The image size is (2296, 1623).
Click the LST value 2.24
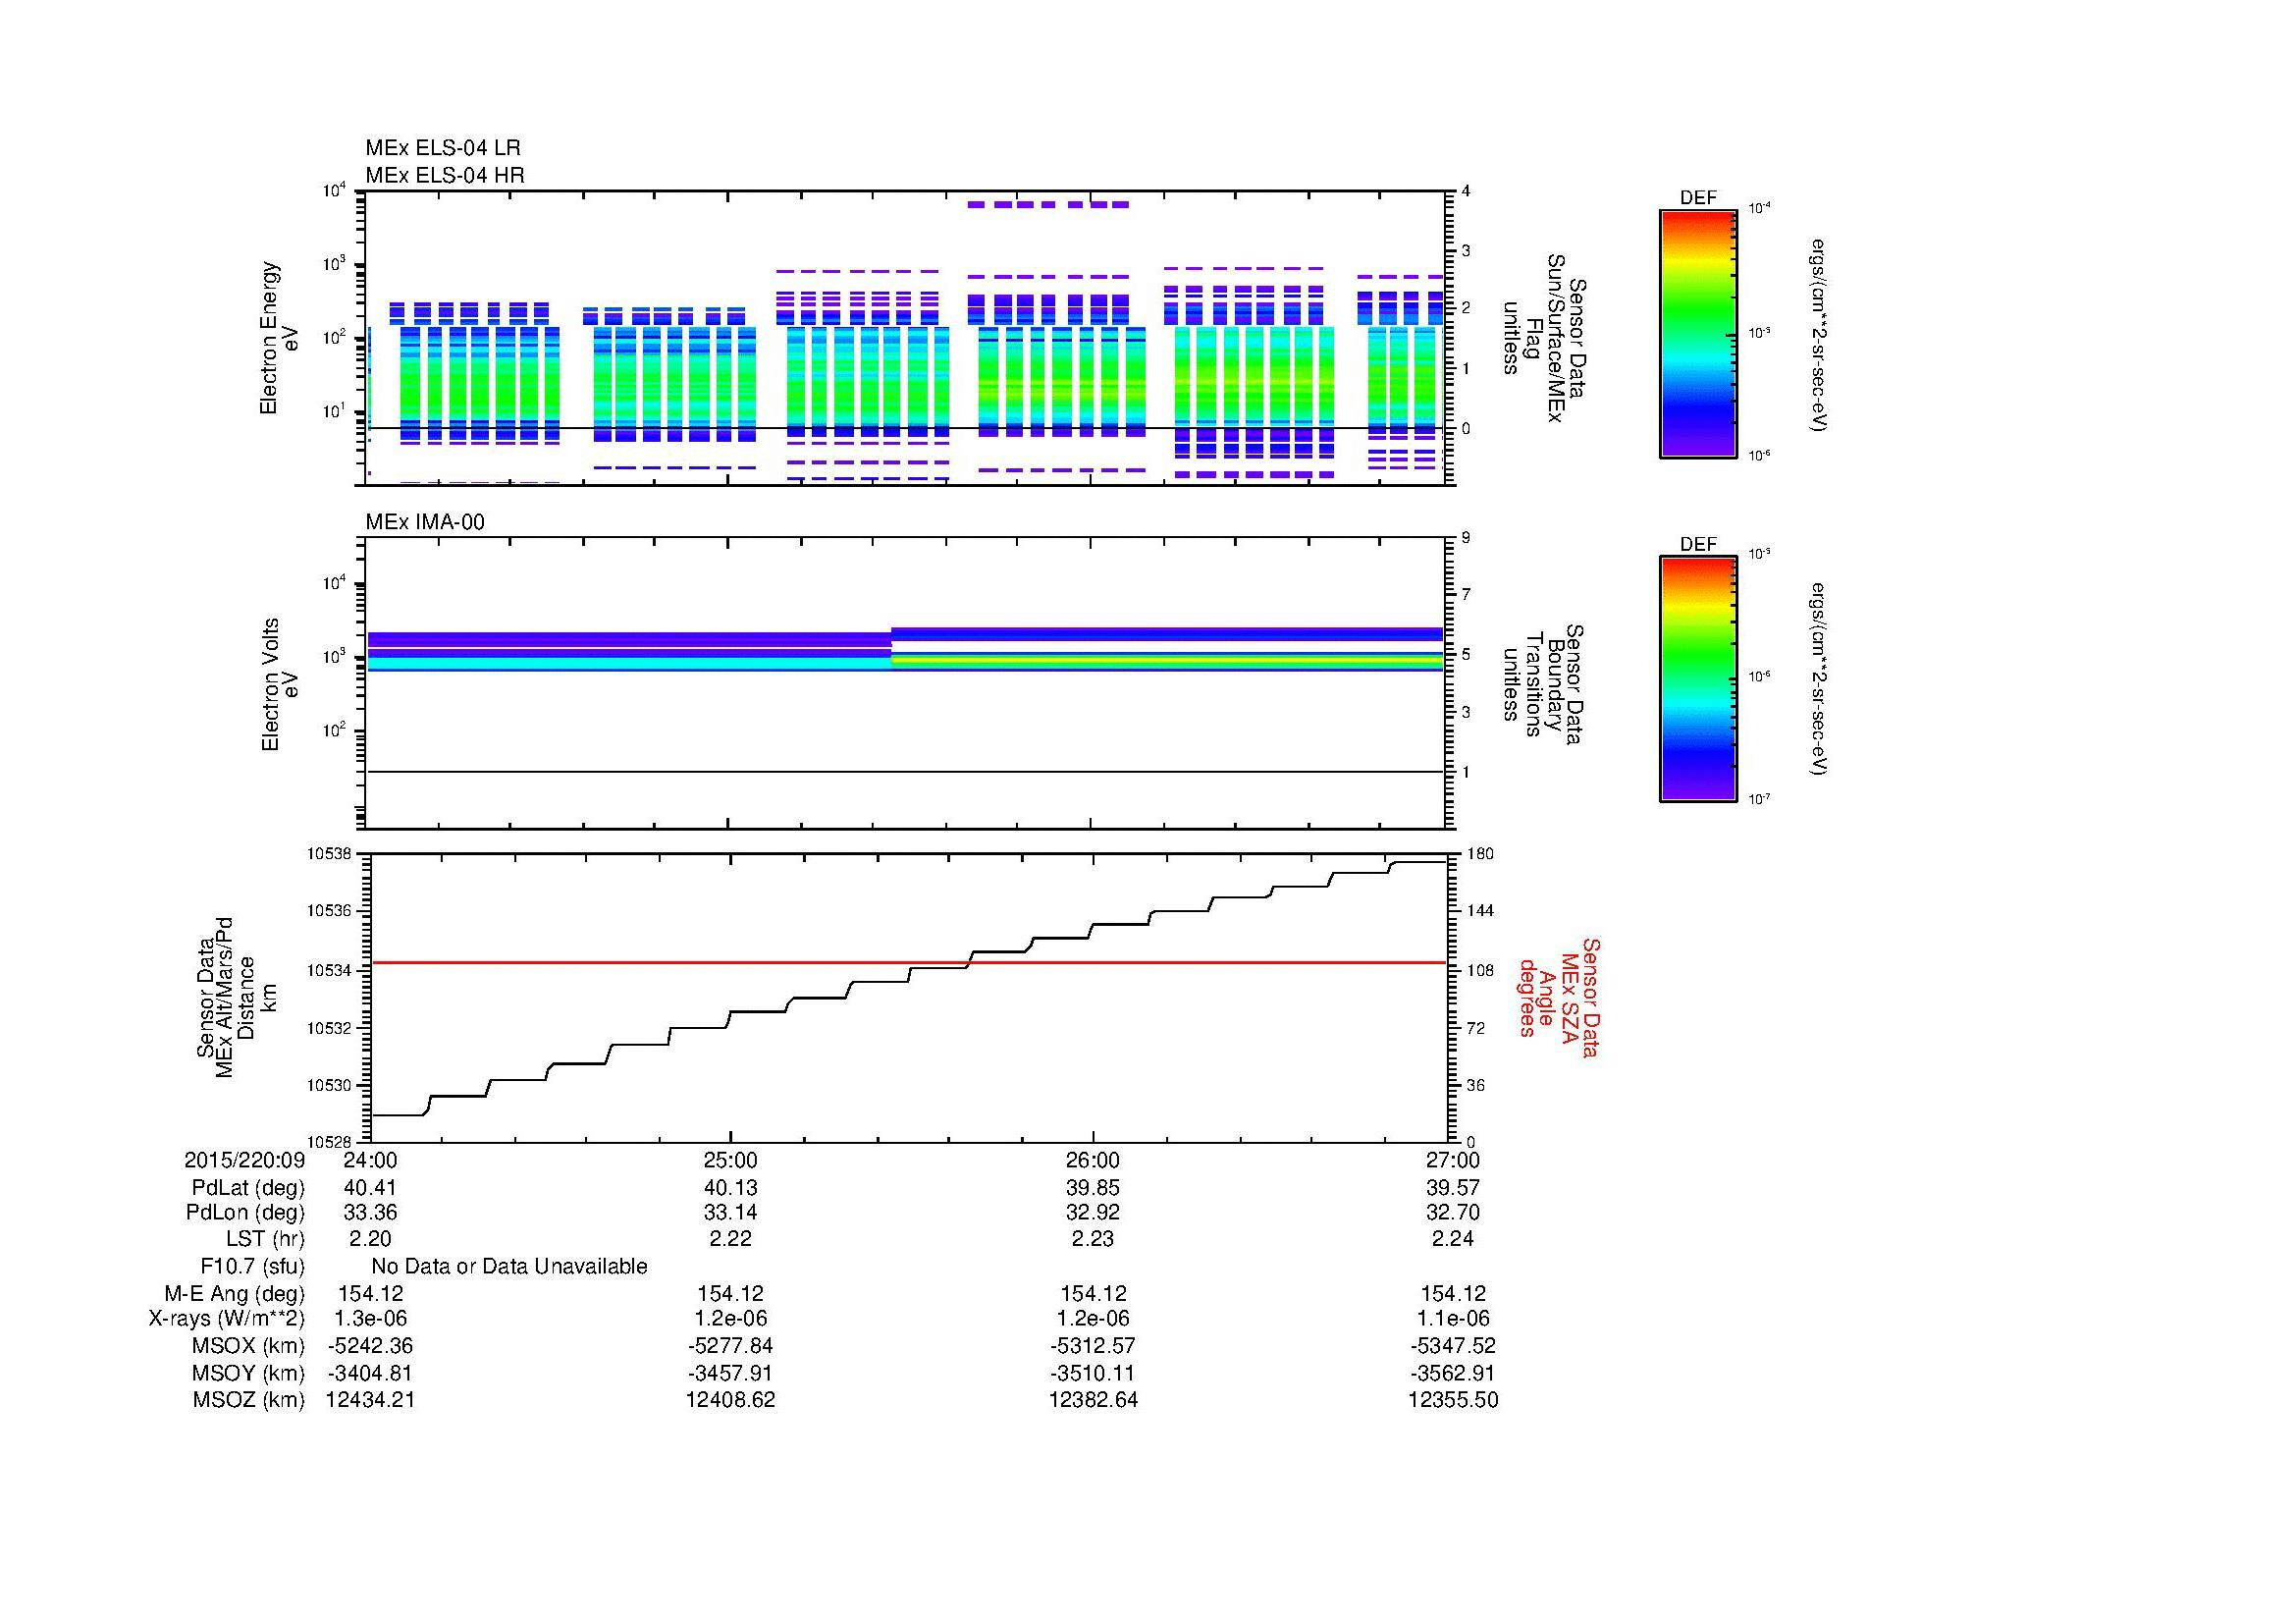1453,1239
